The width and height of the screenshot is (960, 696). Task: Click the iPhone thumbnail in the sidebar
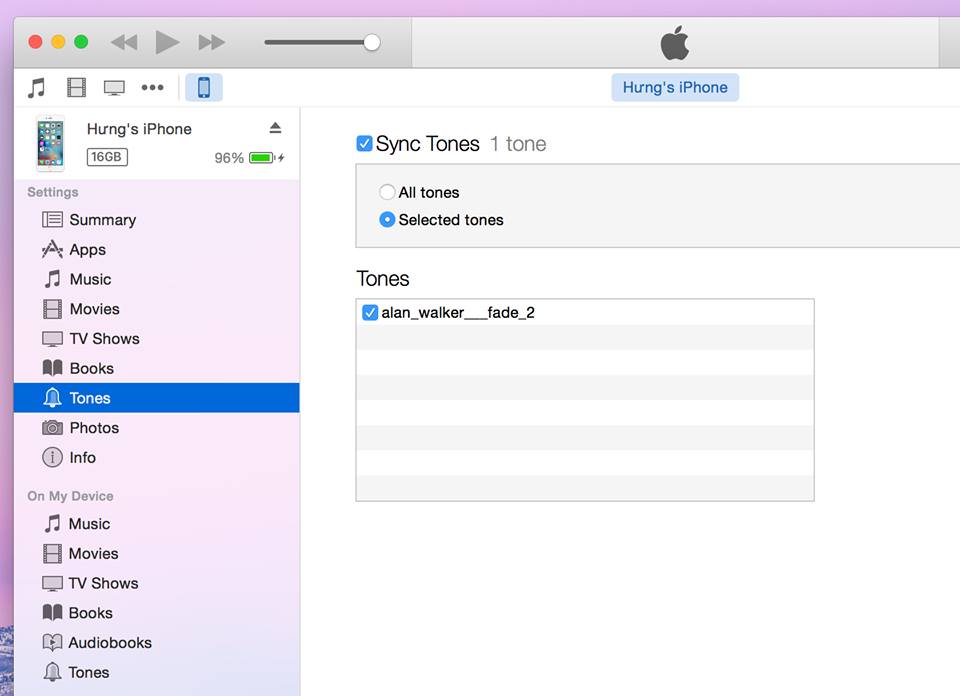50,142
